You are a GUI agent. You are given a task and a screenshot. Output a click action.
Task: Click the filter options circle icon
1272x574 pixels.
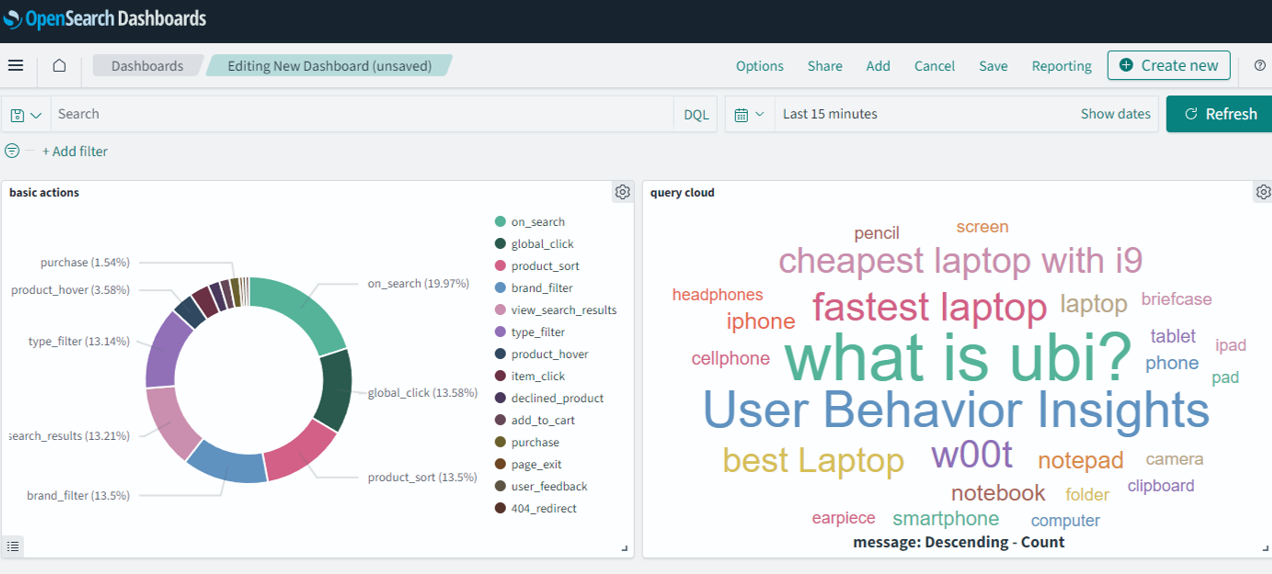12,151
